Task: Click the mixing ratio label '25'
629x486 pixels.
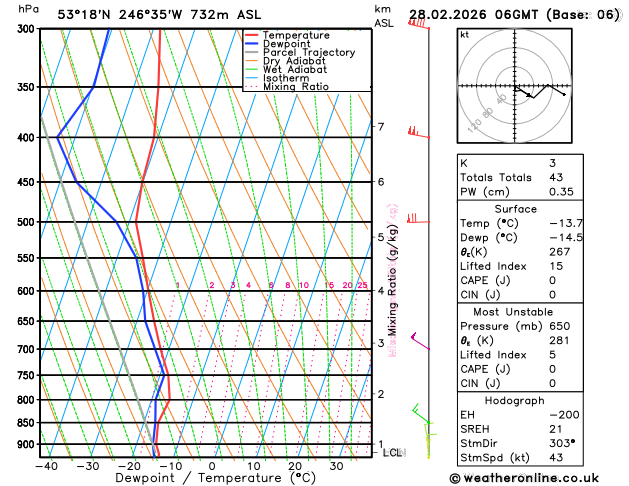Action: tap(362, 285)
